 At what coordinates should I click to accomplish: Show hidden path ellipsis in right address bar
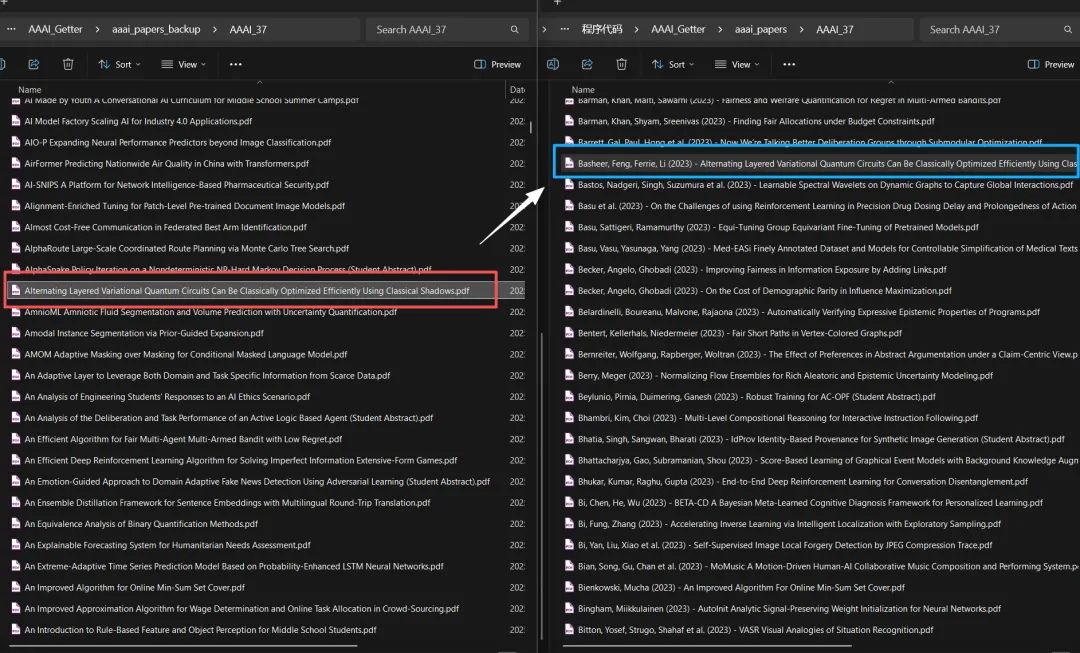[565, 30]
